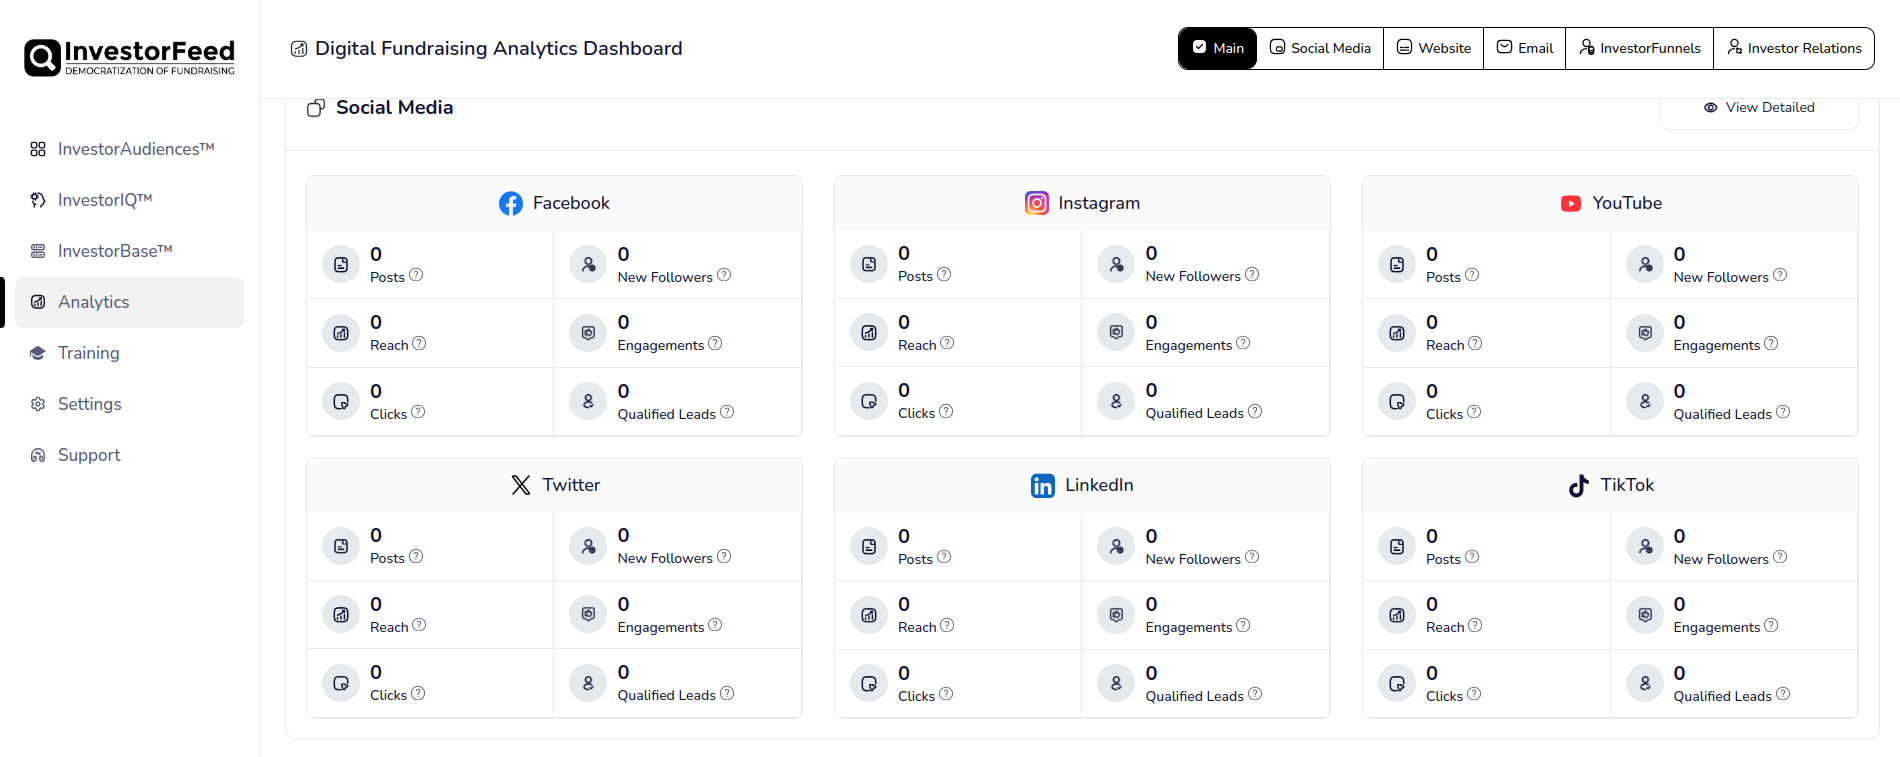Click help icon beside YouTube Qualified Leads
The image size is (1900, 757).
[x=1783, y=412]
